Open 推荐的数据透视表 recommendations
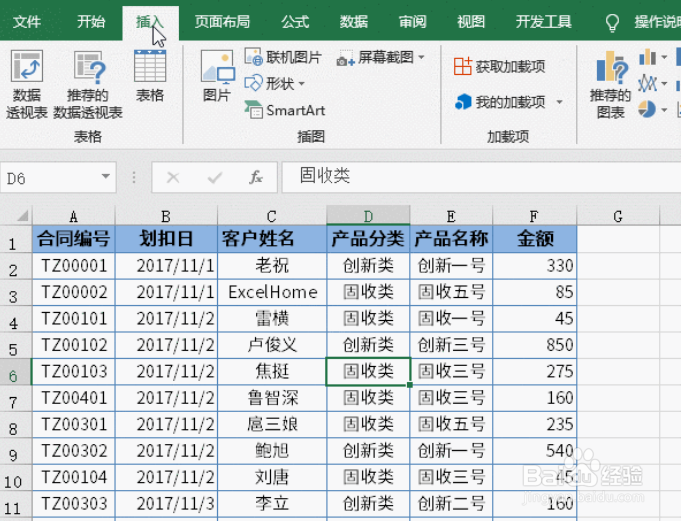The height and width of the screenshot is (521, 681). (88, 85)
